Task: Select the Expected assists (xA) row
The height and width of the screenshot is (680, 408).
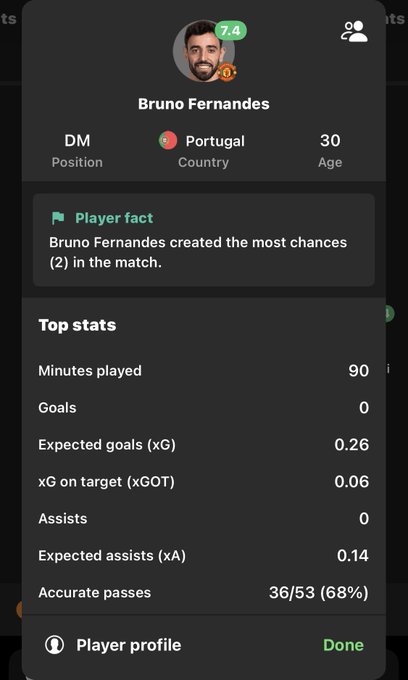Action: click(x=204, y=556)
